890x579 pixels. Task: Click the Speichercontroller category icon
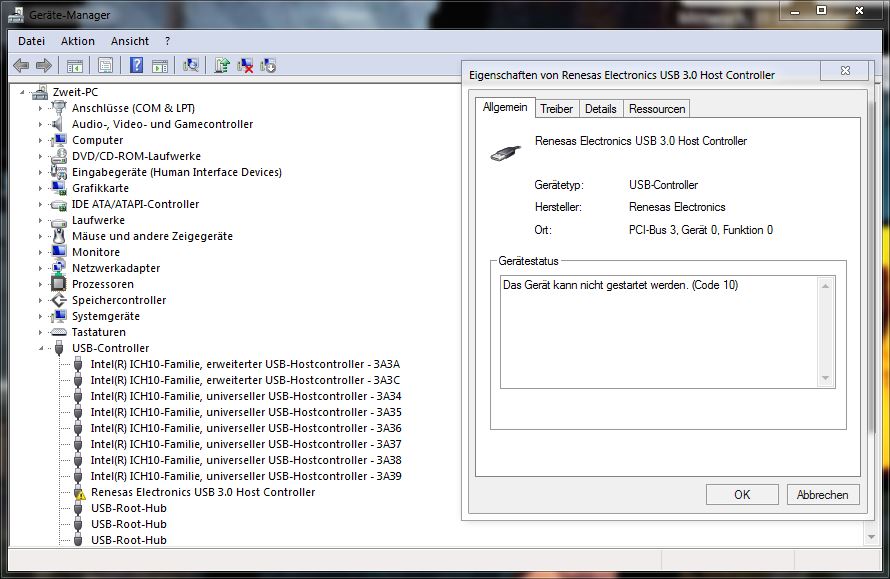[x=58, y=300]
